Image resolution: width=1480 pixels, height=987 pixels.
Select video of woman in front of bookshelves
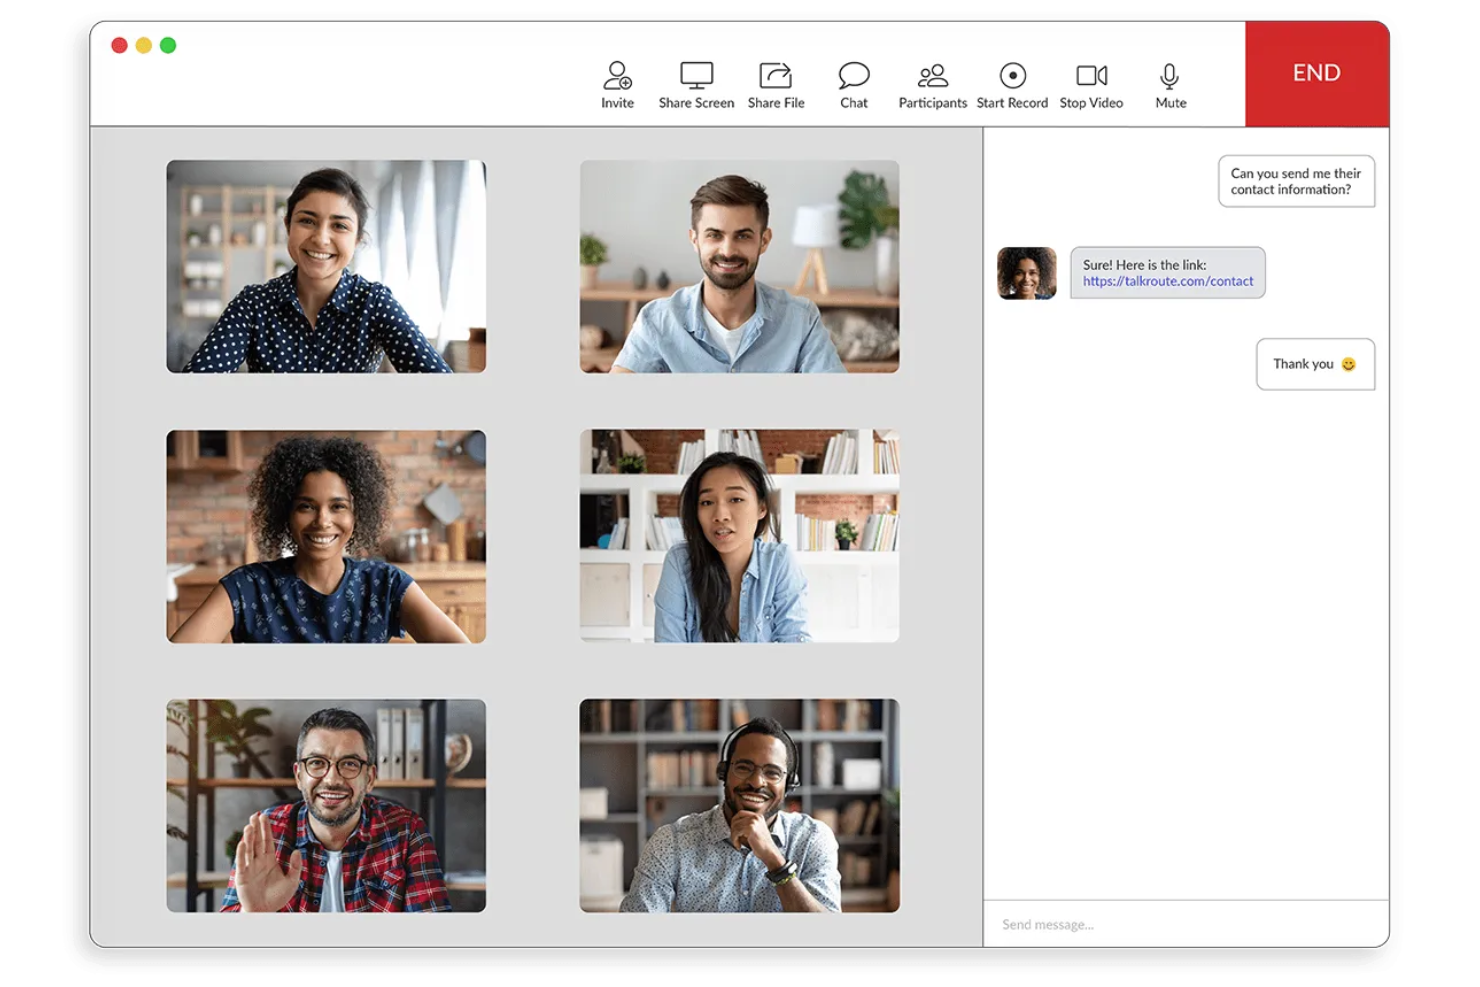(x=739, y=536)
